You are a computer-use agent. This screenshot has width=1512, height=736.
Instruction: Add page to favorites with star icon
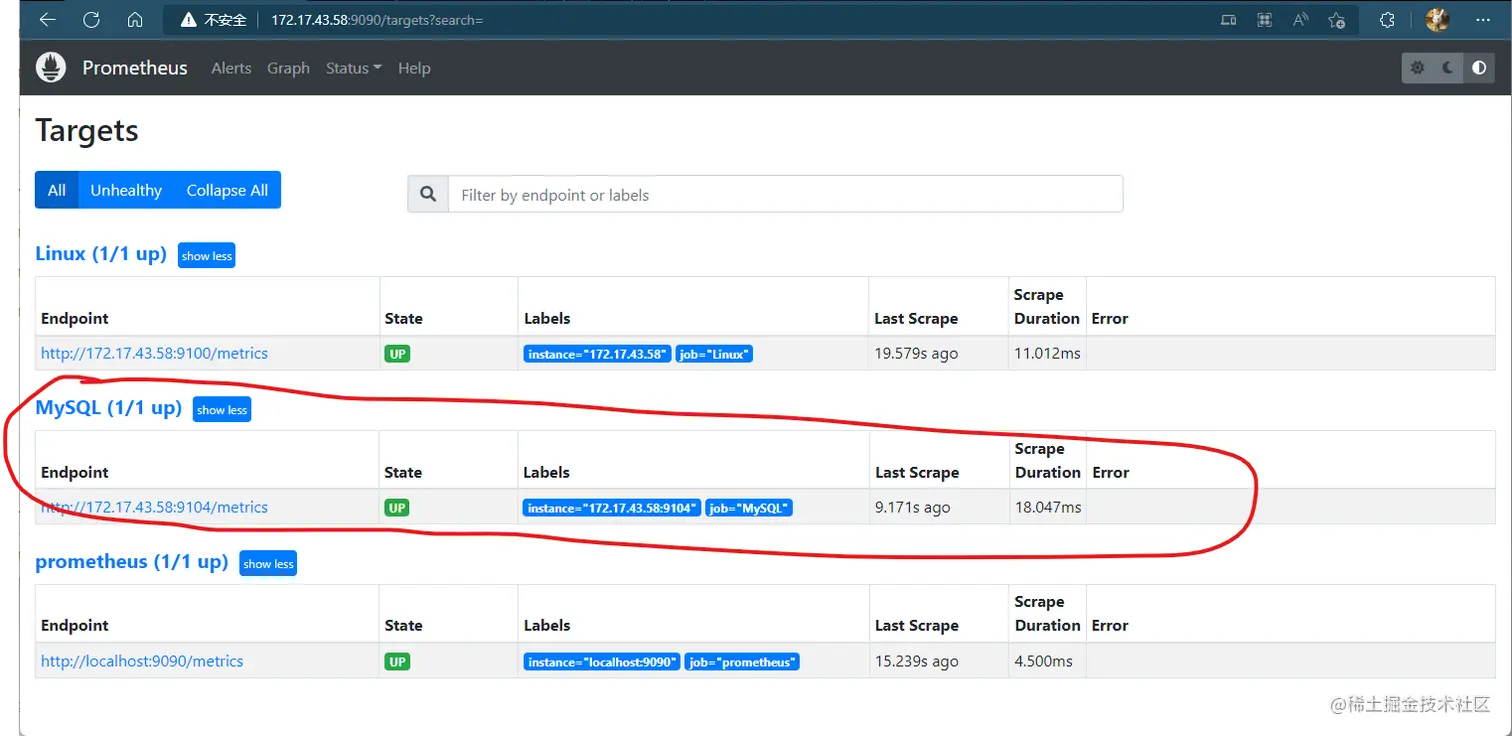[1336, 20]
